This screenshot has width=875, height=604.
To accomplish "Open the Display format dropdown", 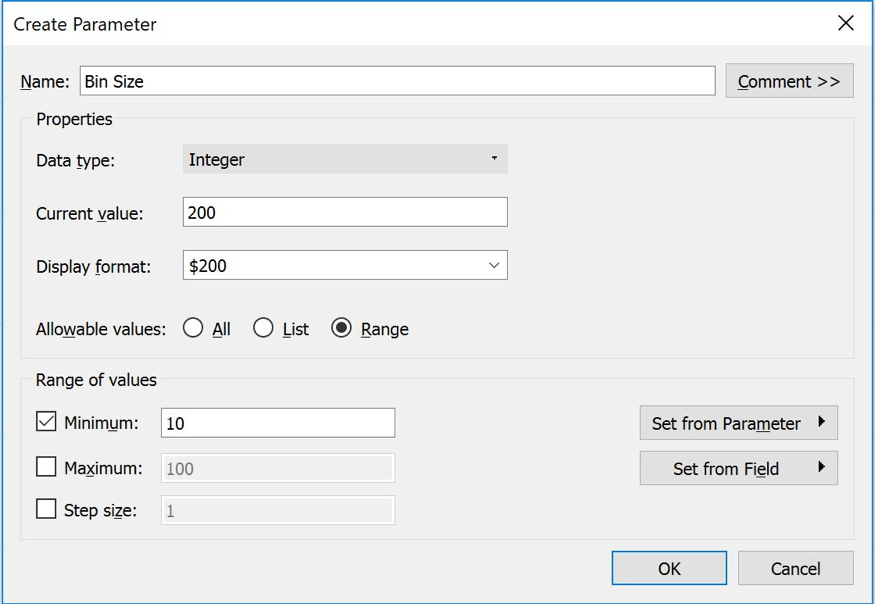I will 344,265.
